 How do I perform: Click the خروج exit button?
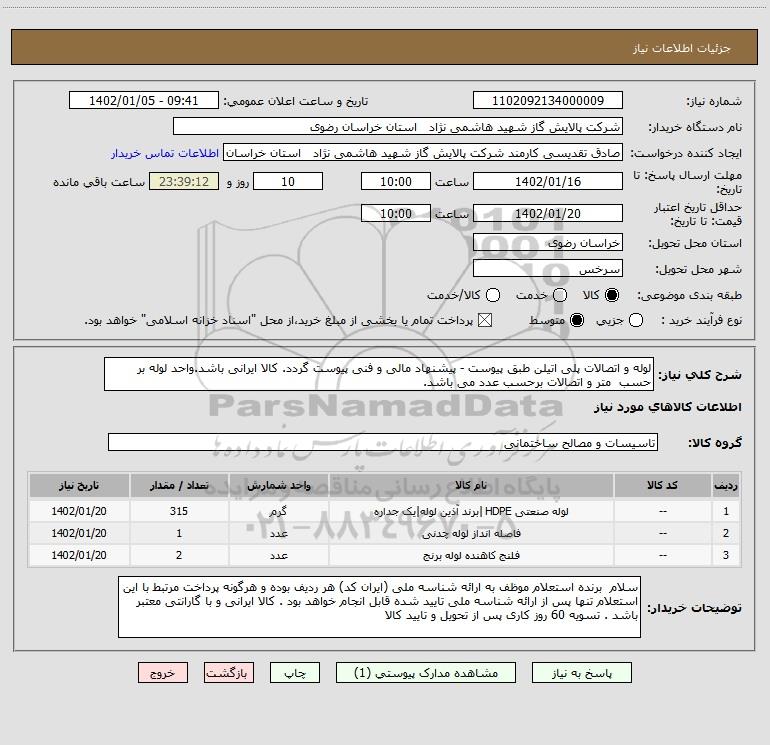163,673
